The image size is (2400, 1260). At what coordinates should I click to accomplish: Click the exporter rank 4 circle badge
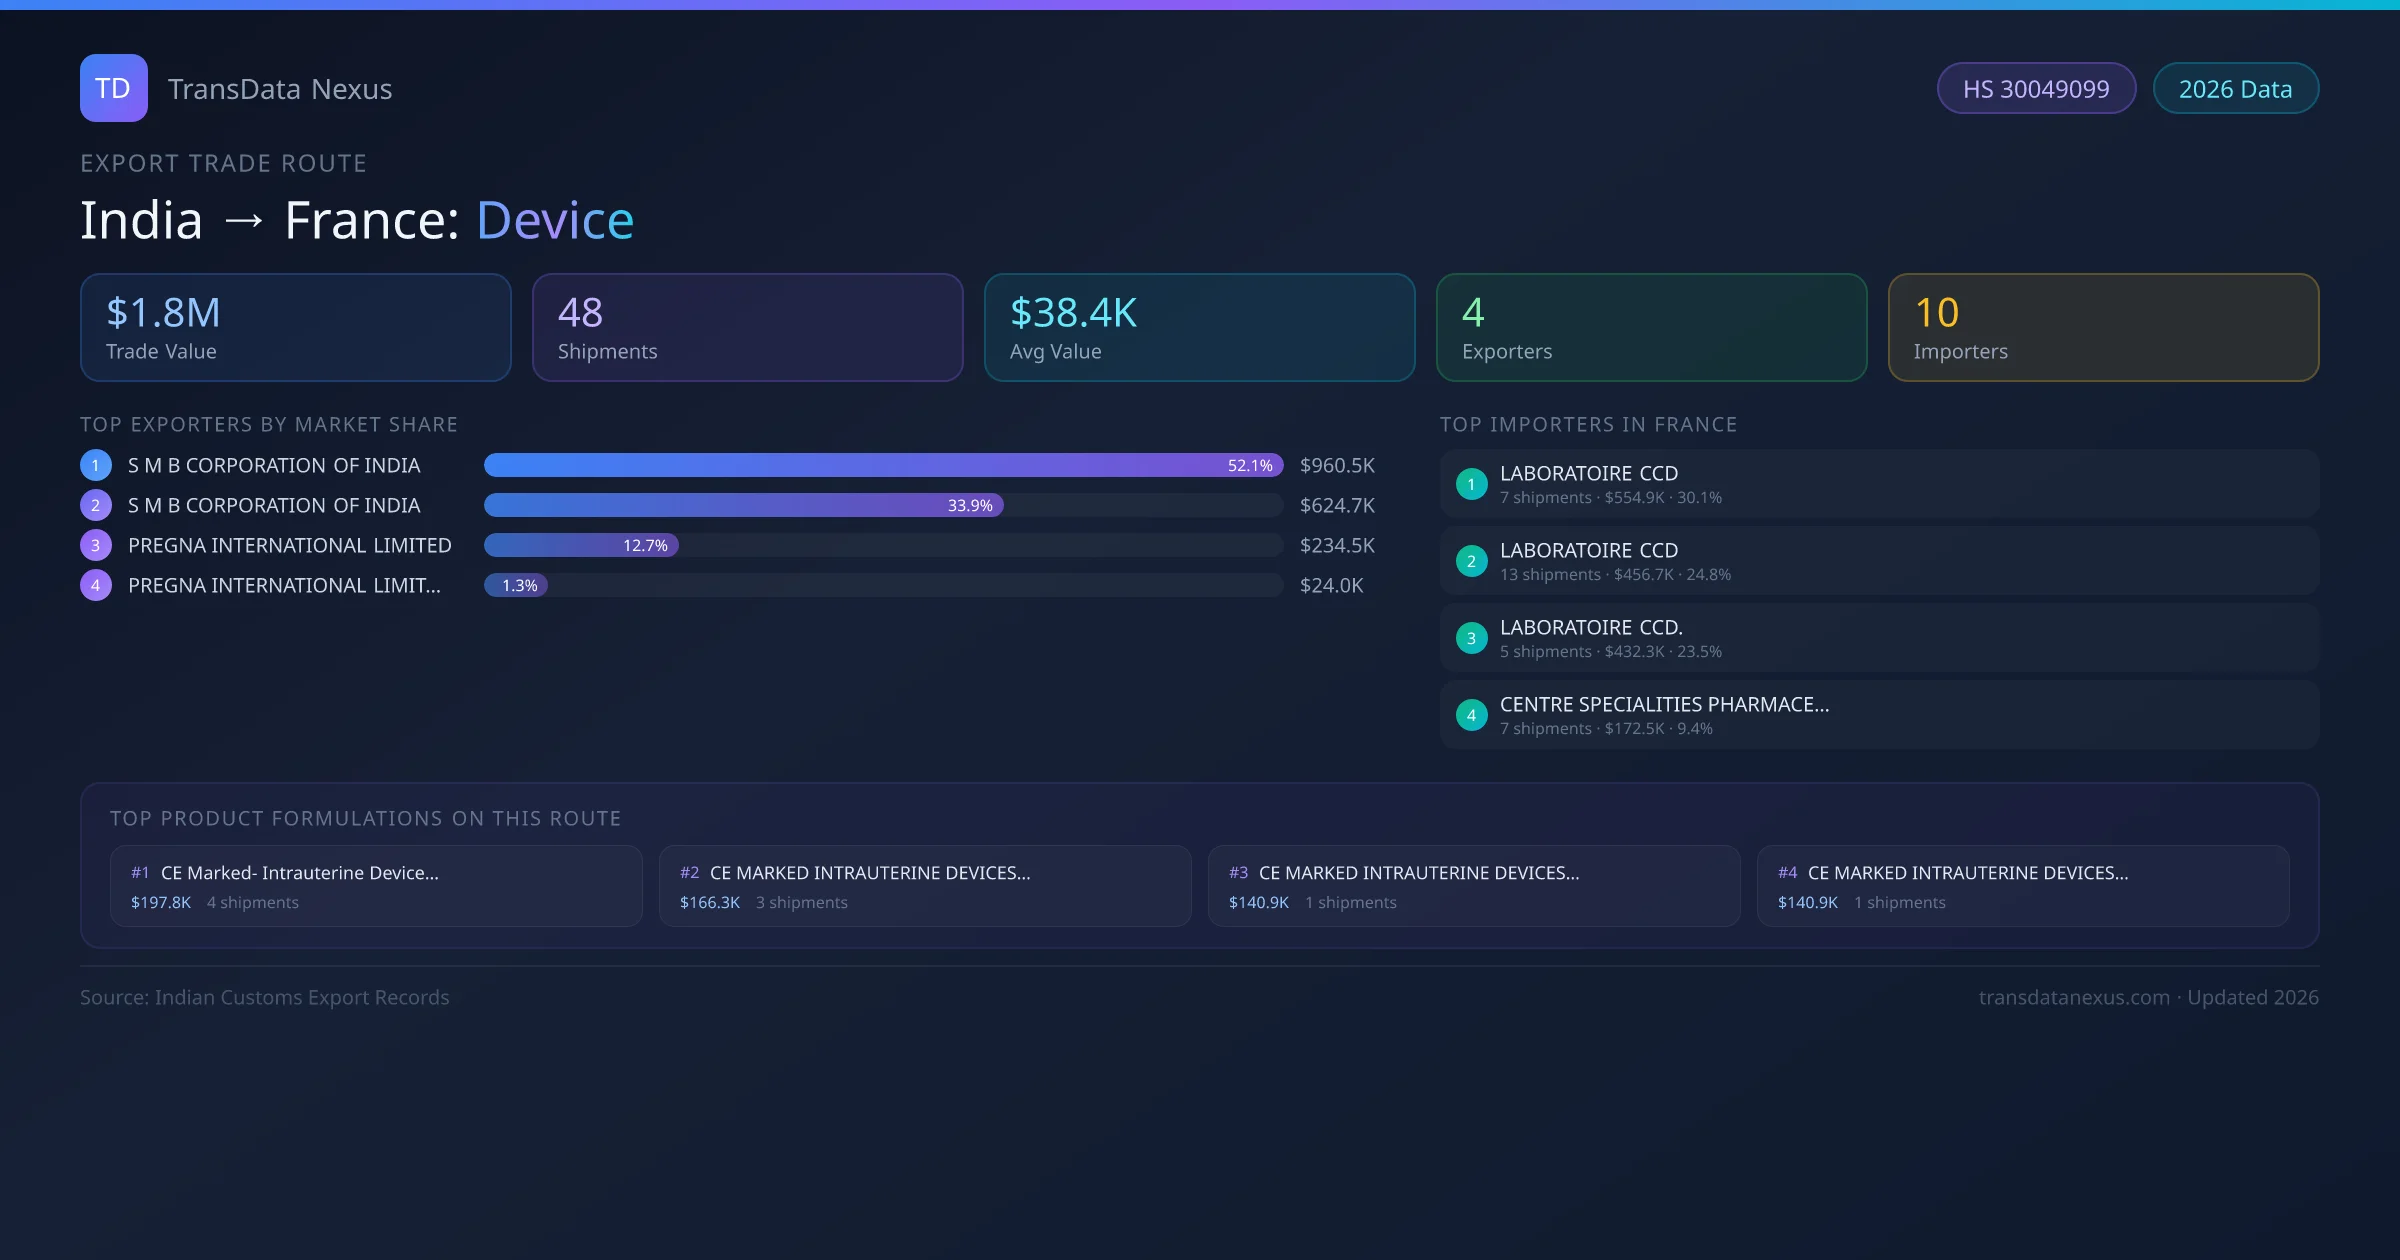pyautogui.click(x=95, y=585)
